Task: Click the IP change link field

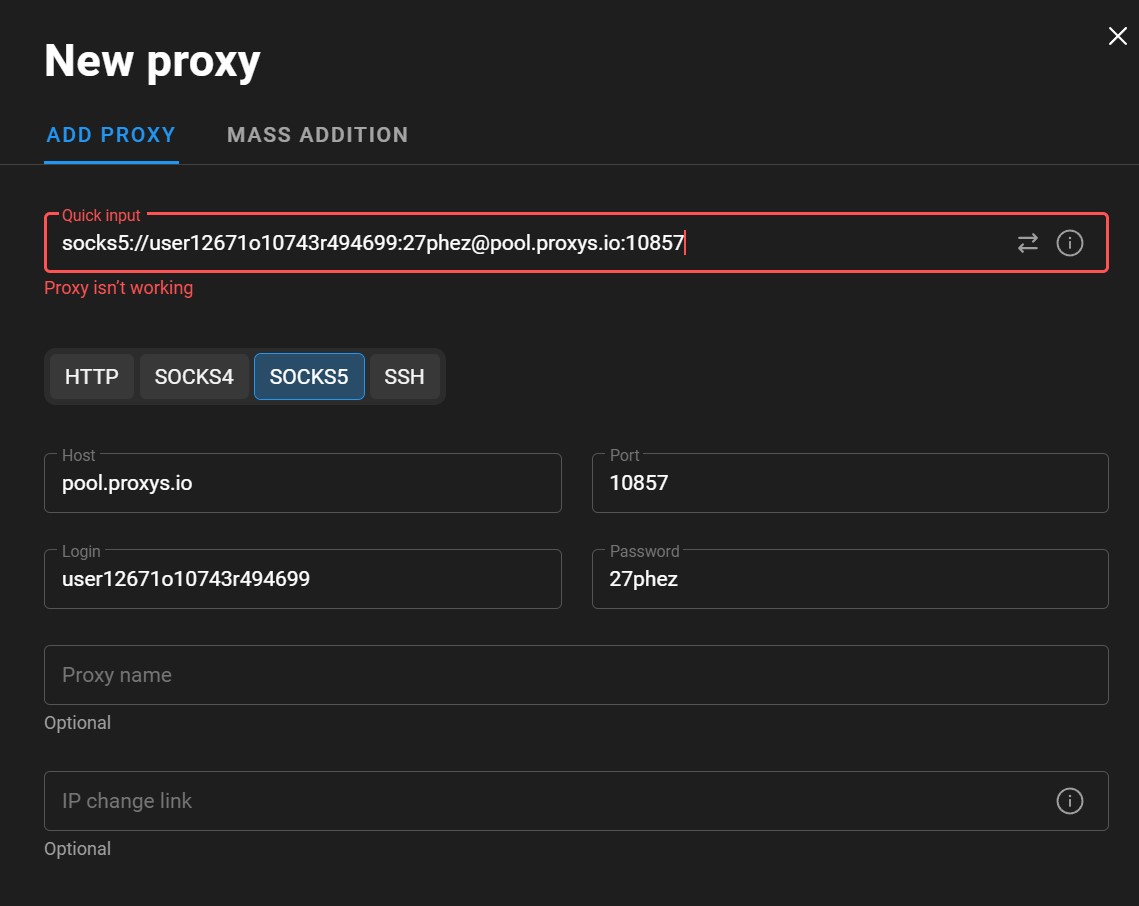Action: [x=500, y=800]
